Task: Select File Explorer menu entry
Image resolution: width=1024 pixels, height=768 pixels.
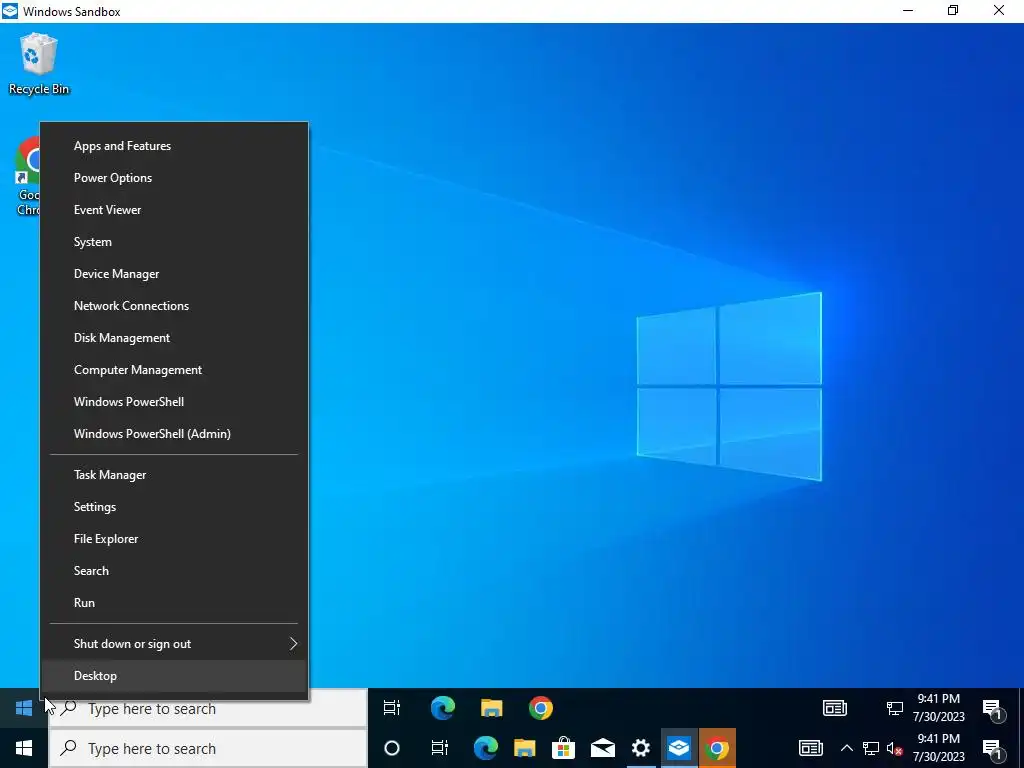Action: click(x=174, y=539)
